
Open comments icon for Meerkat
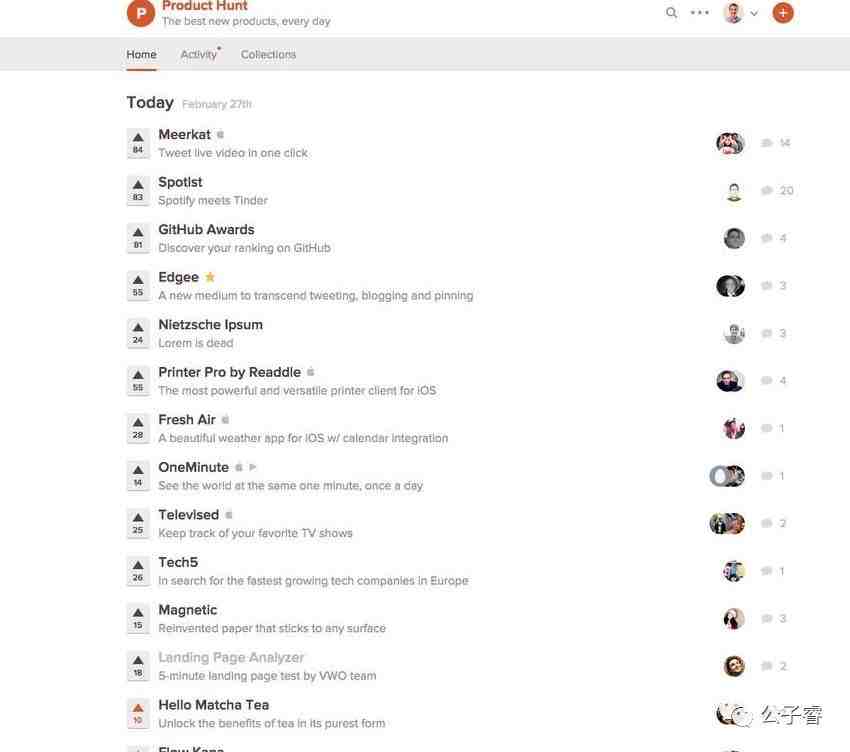click(767, 143)
